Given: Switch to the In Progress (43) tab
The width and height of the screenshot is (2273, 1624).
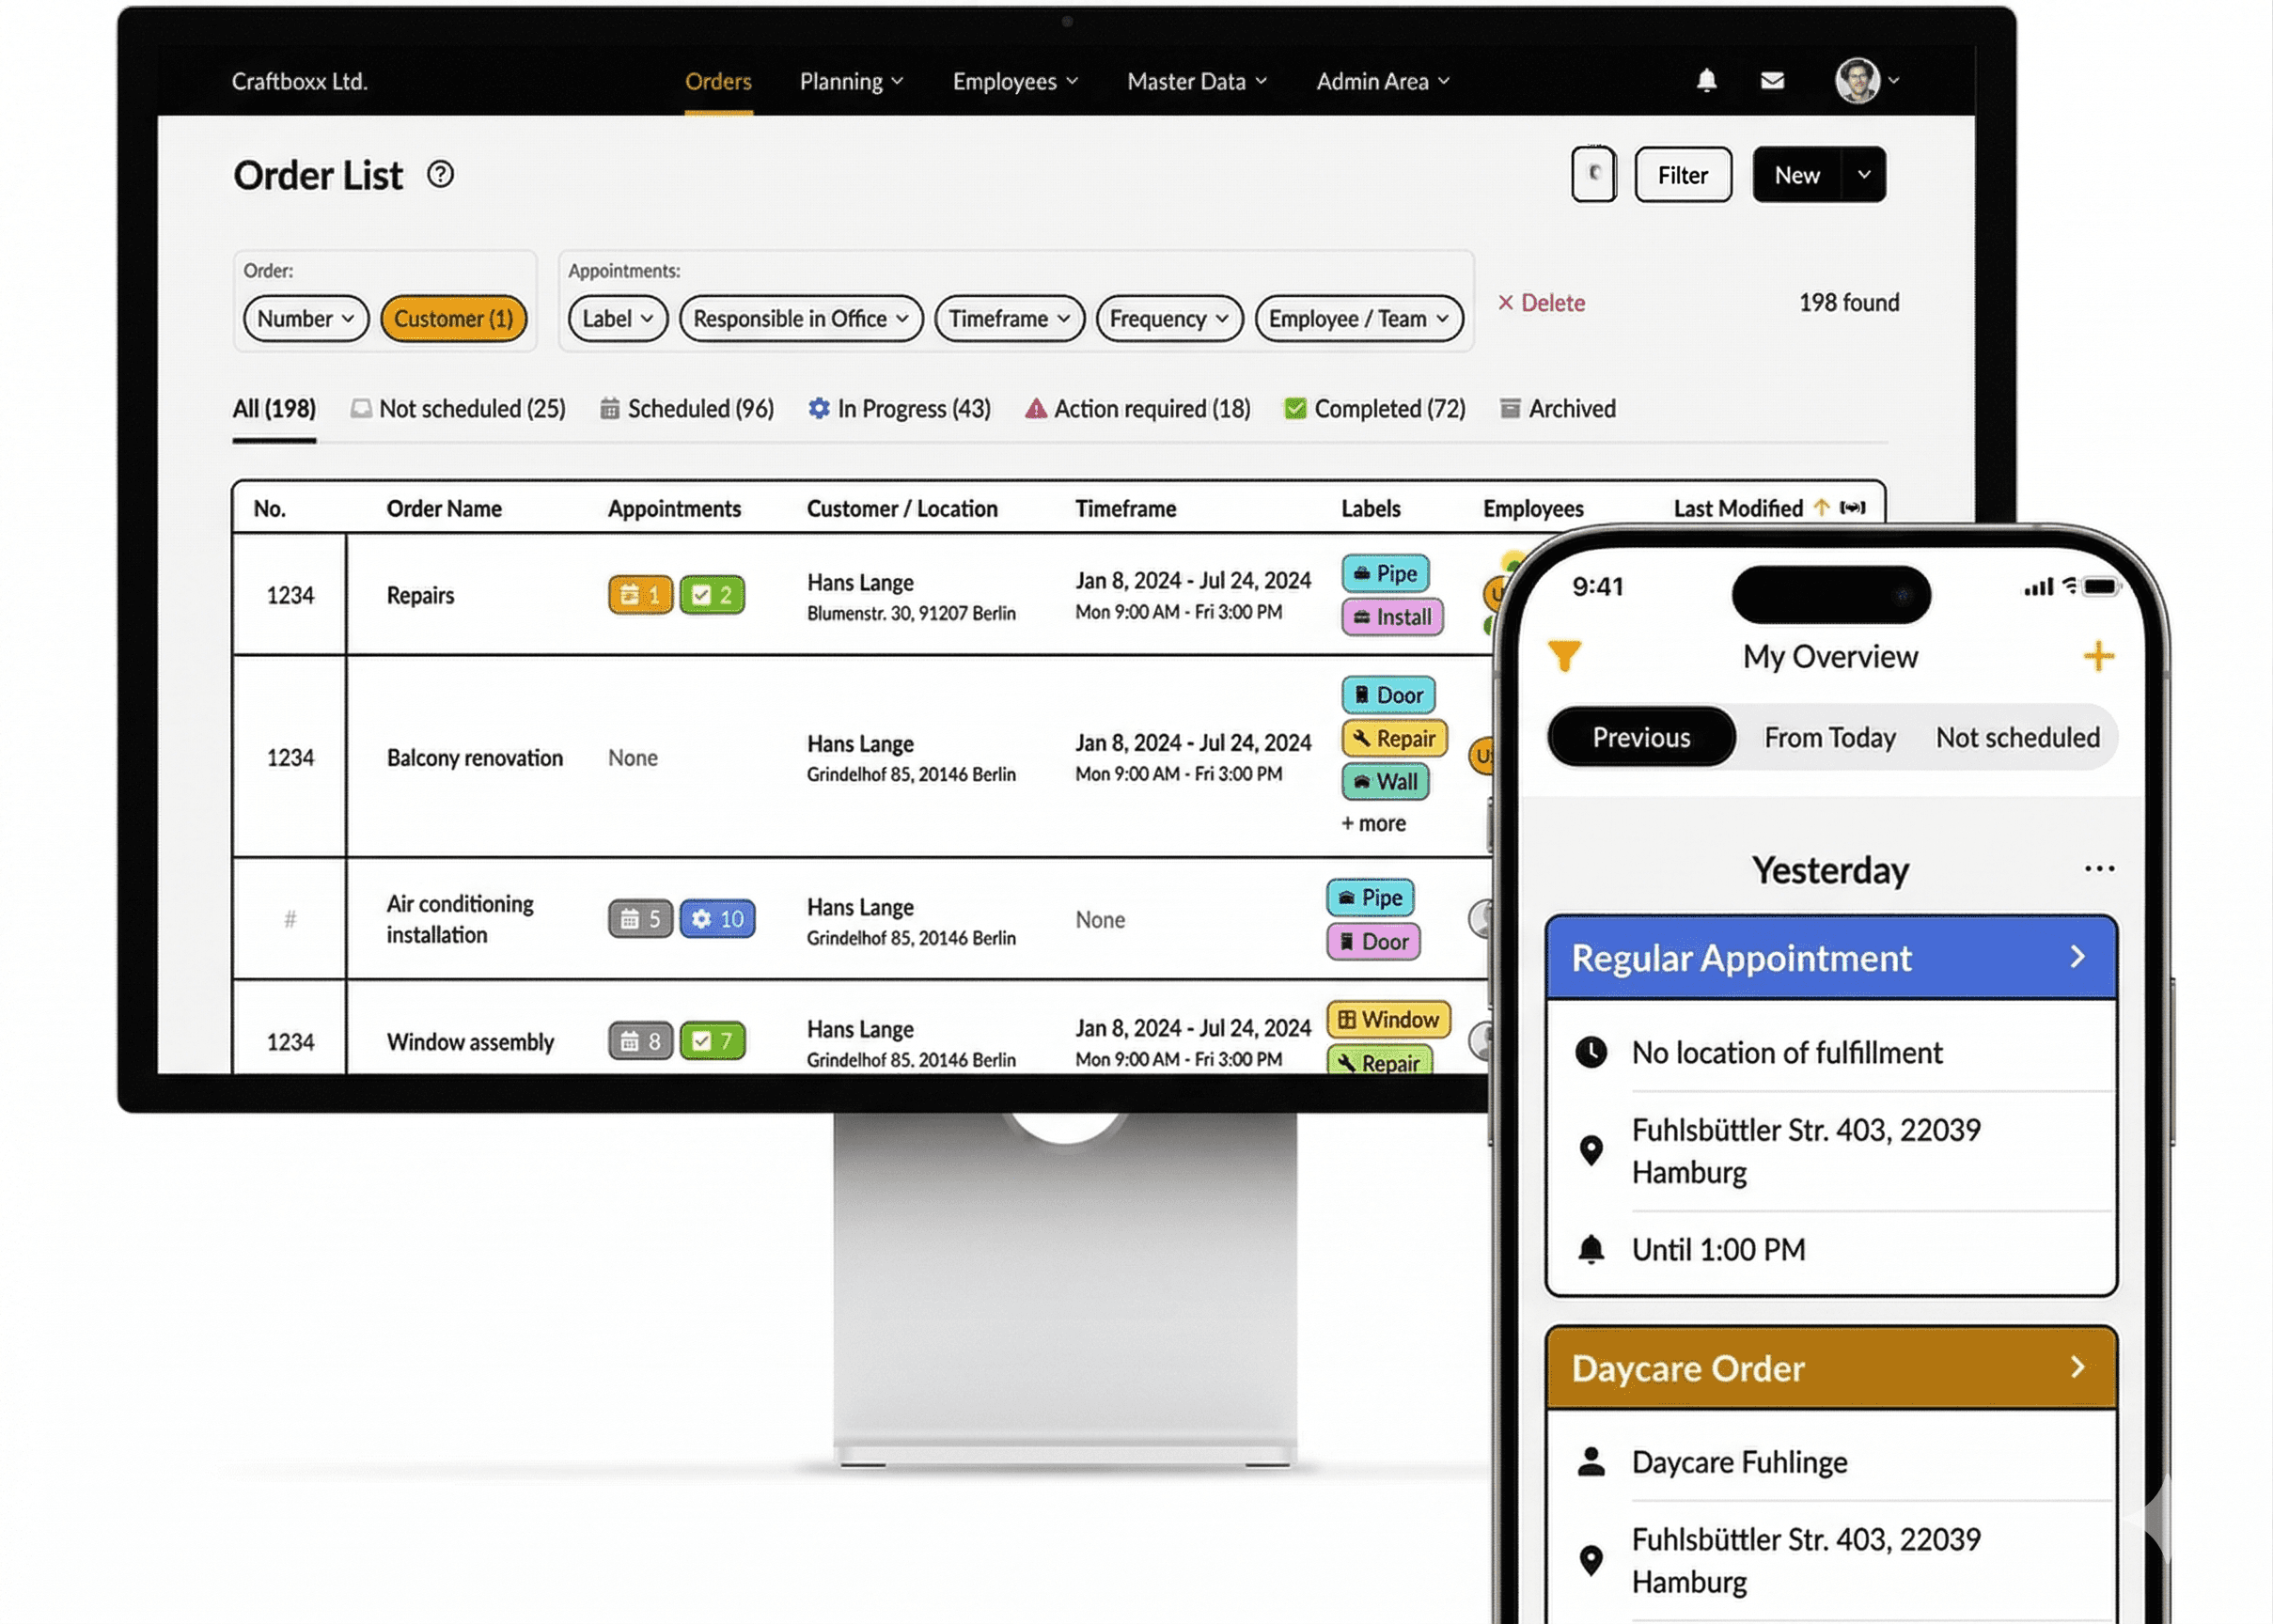Looking at the screenshot, I should click(899, 409).
